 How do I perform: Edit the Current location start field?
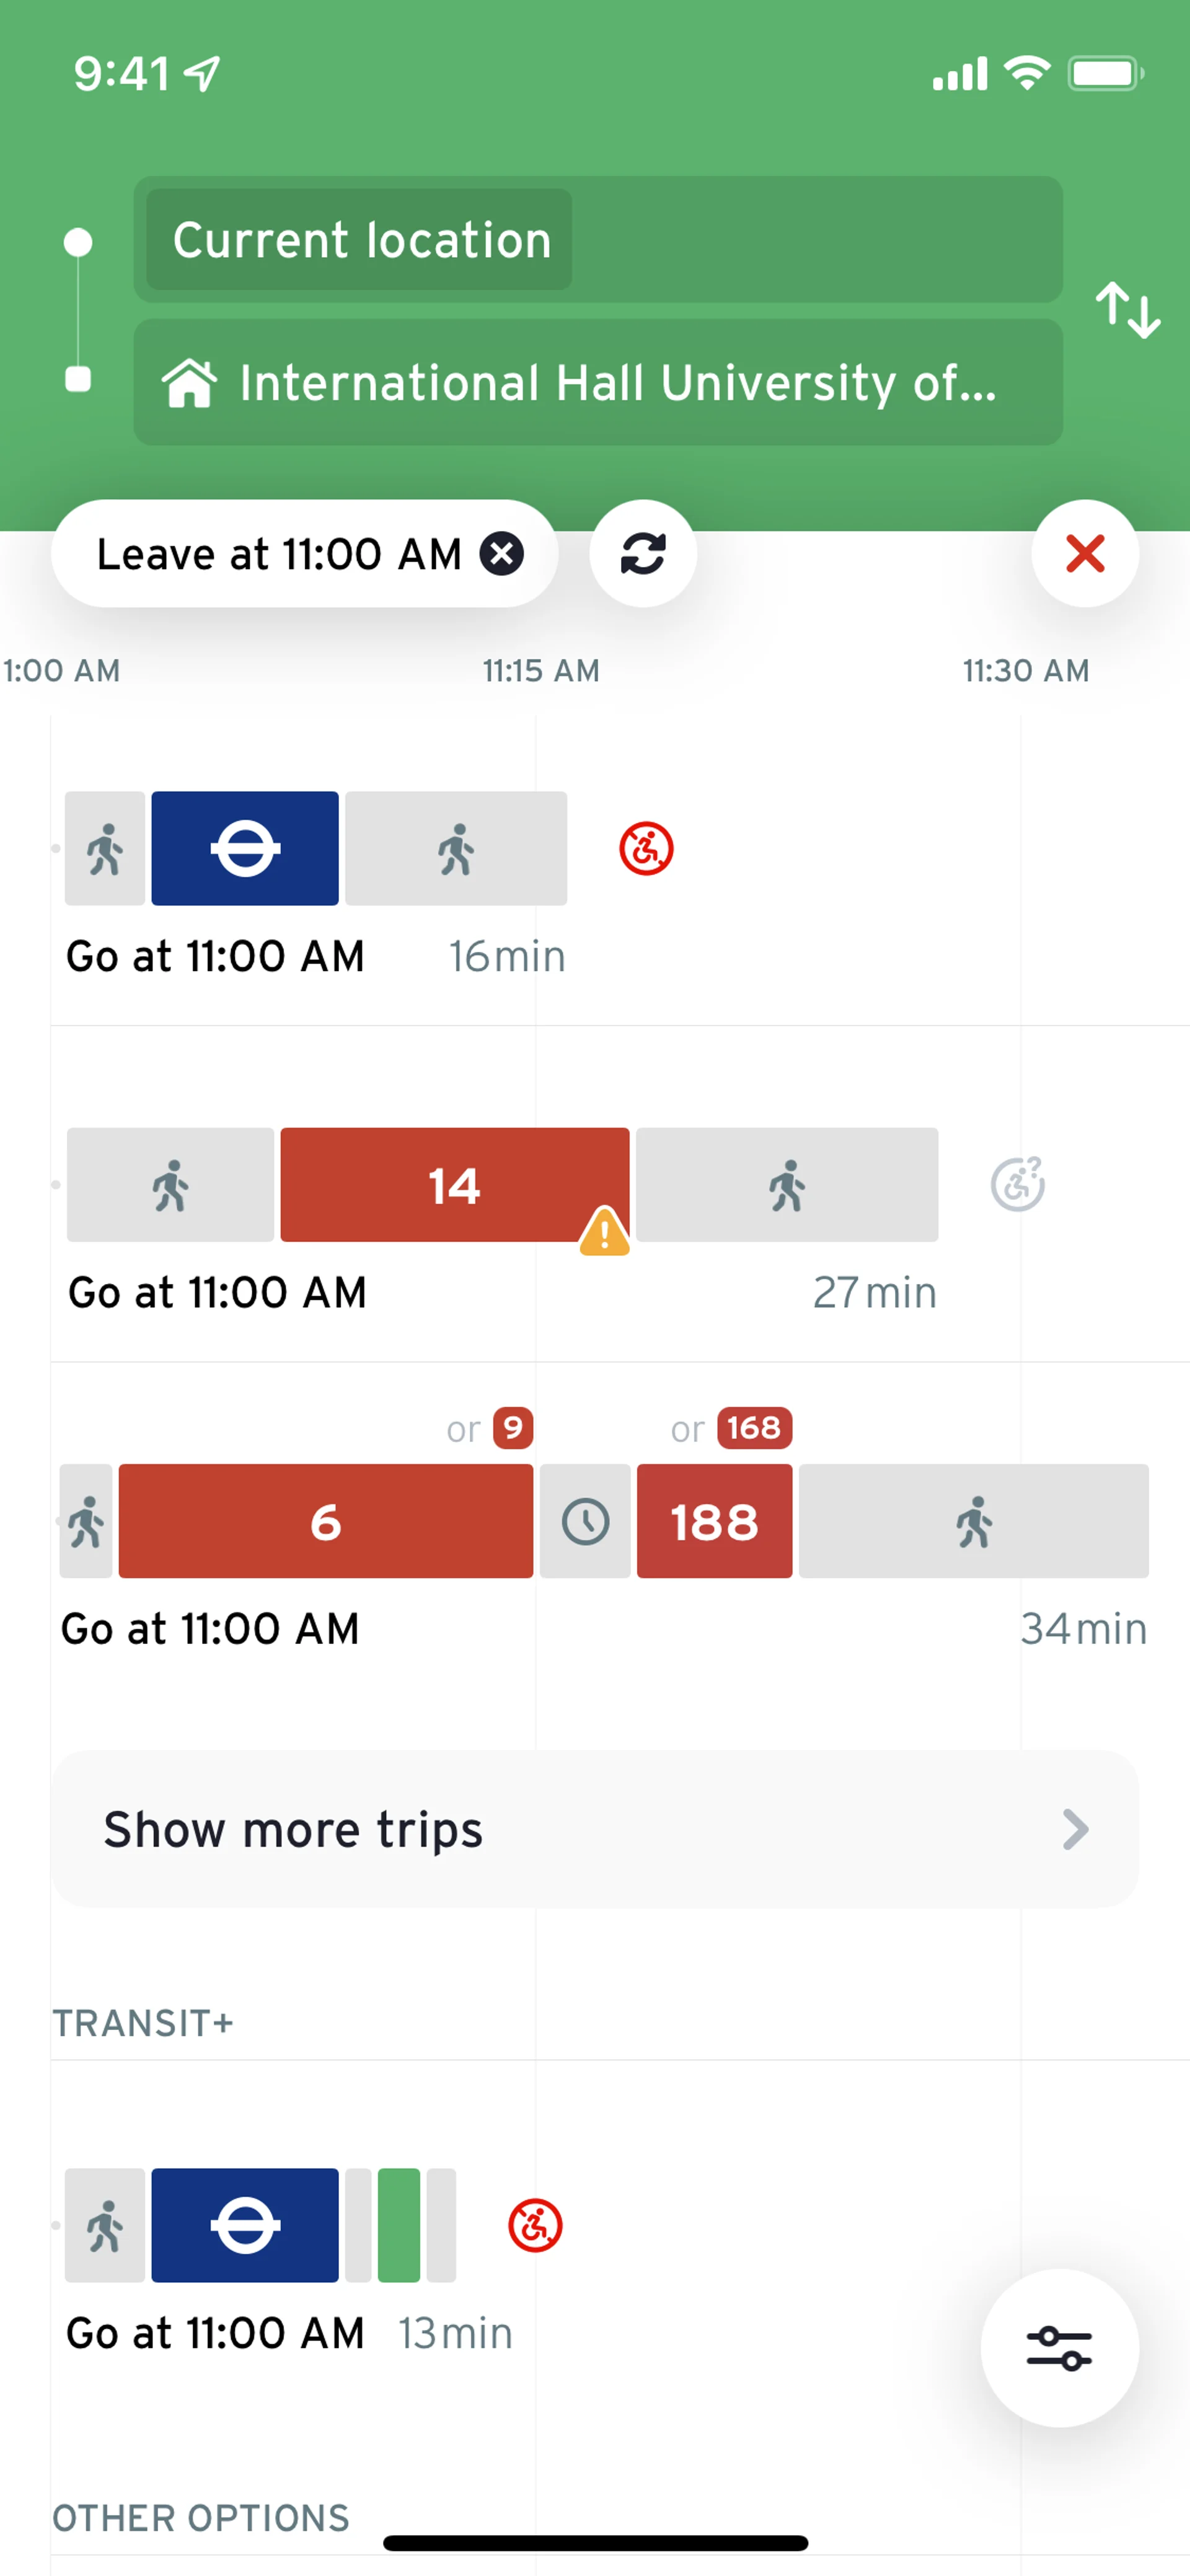point(598,240)
